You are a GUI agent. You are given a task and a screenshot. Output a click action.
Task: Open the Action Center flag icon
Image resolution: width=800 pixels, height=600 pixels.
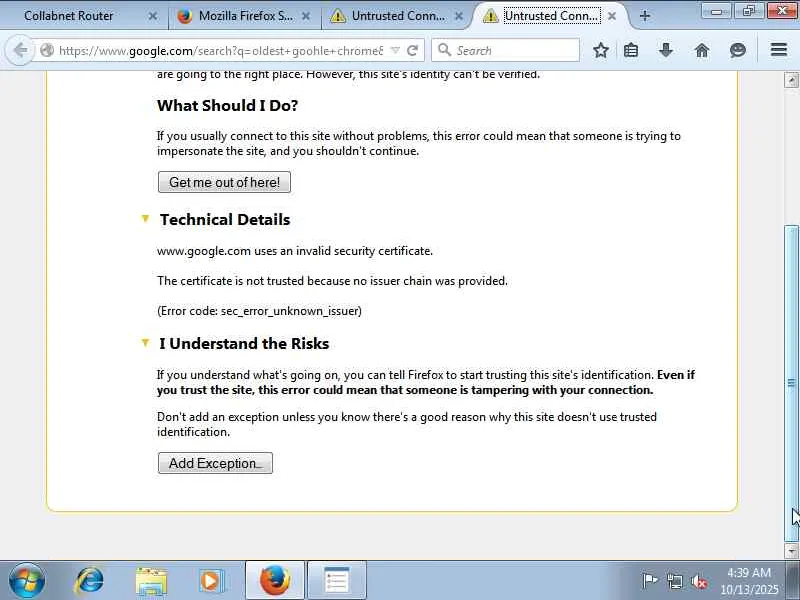pos(649,581)
